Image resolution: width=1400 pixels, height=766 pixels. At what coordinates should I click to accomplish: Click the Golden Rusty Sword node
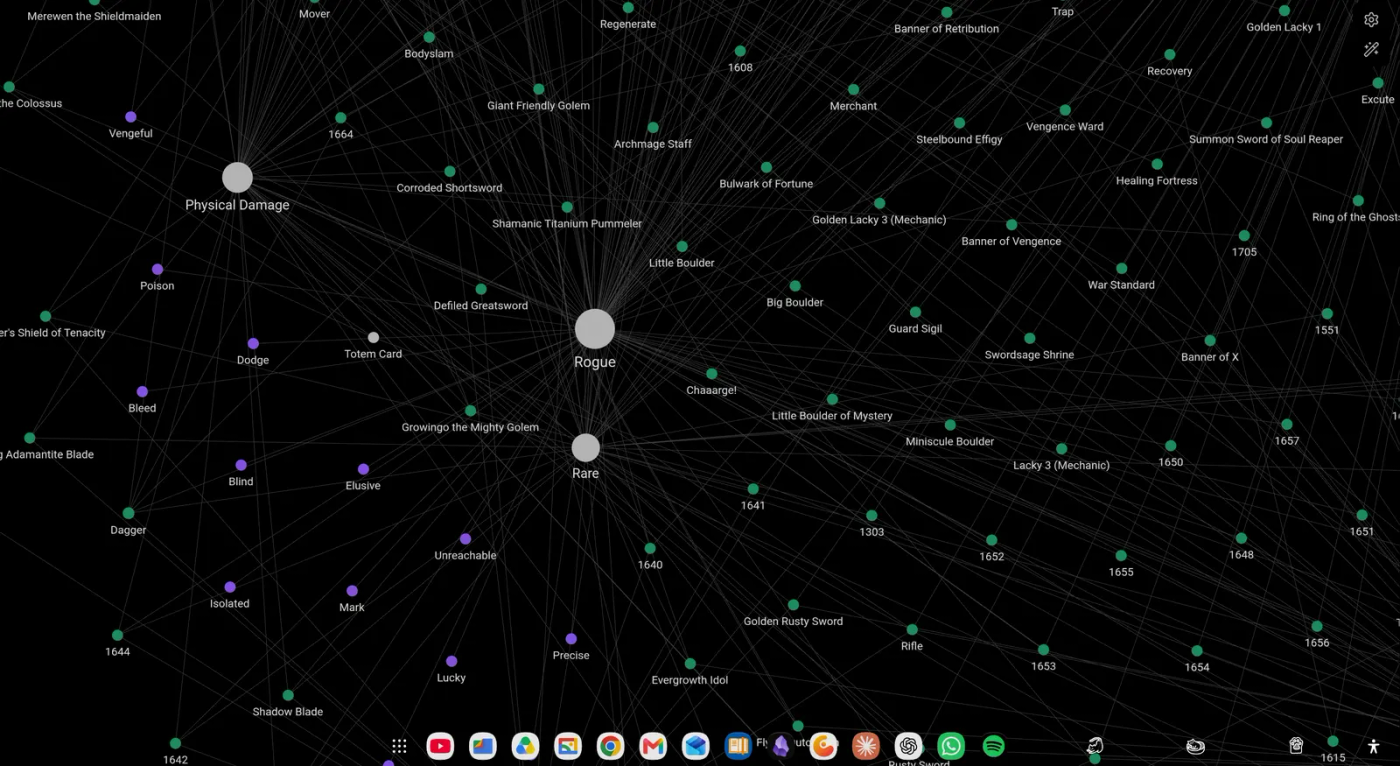(793, 605)
